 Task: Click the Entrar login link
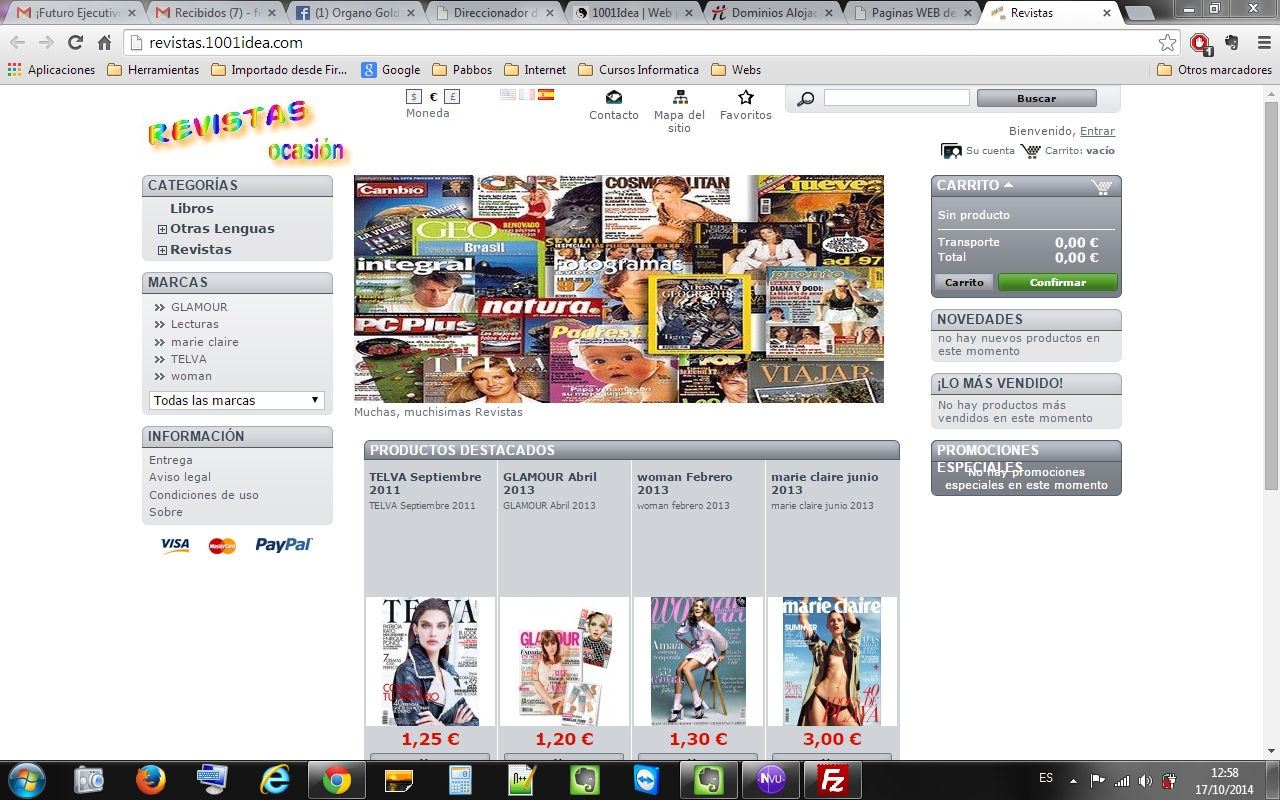1097,131
